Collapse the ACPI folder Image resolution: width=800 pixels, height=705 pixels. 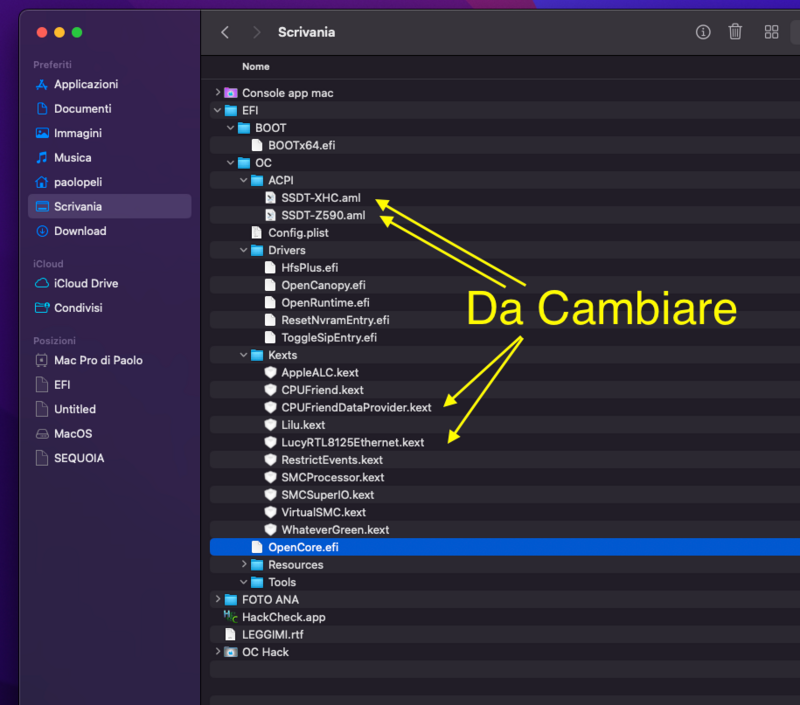pyautogui.click(x=244, y=180)
